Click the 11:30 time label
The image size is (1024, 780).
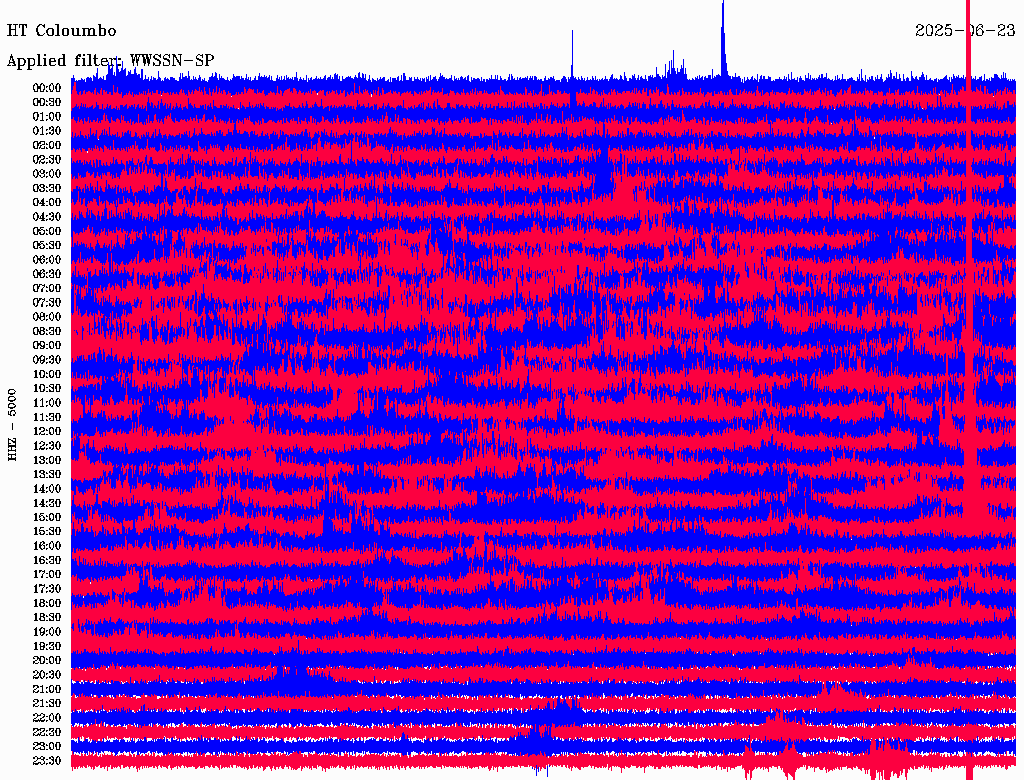[x=47, y=417]
